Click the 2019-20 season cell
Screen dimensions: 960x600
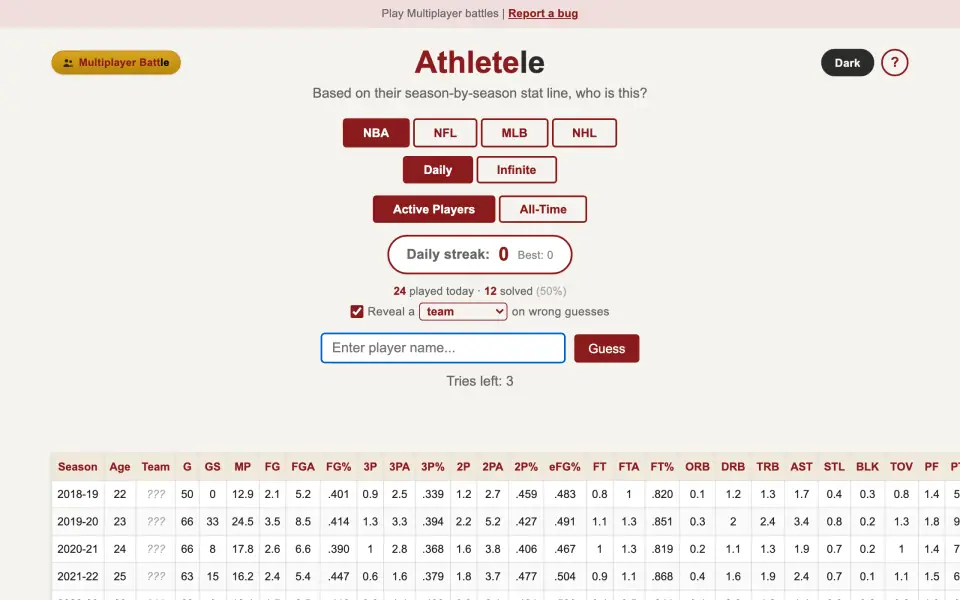tap(78, 522)
